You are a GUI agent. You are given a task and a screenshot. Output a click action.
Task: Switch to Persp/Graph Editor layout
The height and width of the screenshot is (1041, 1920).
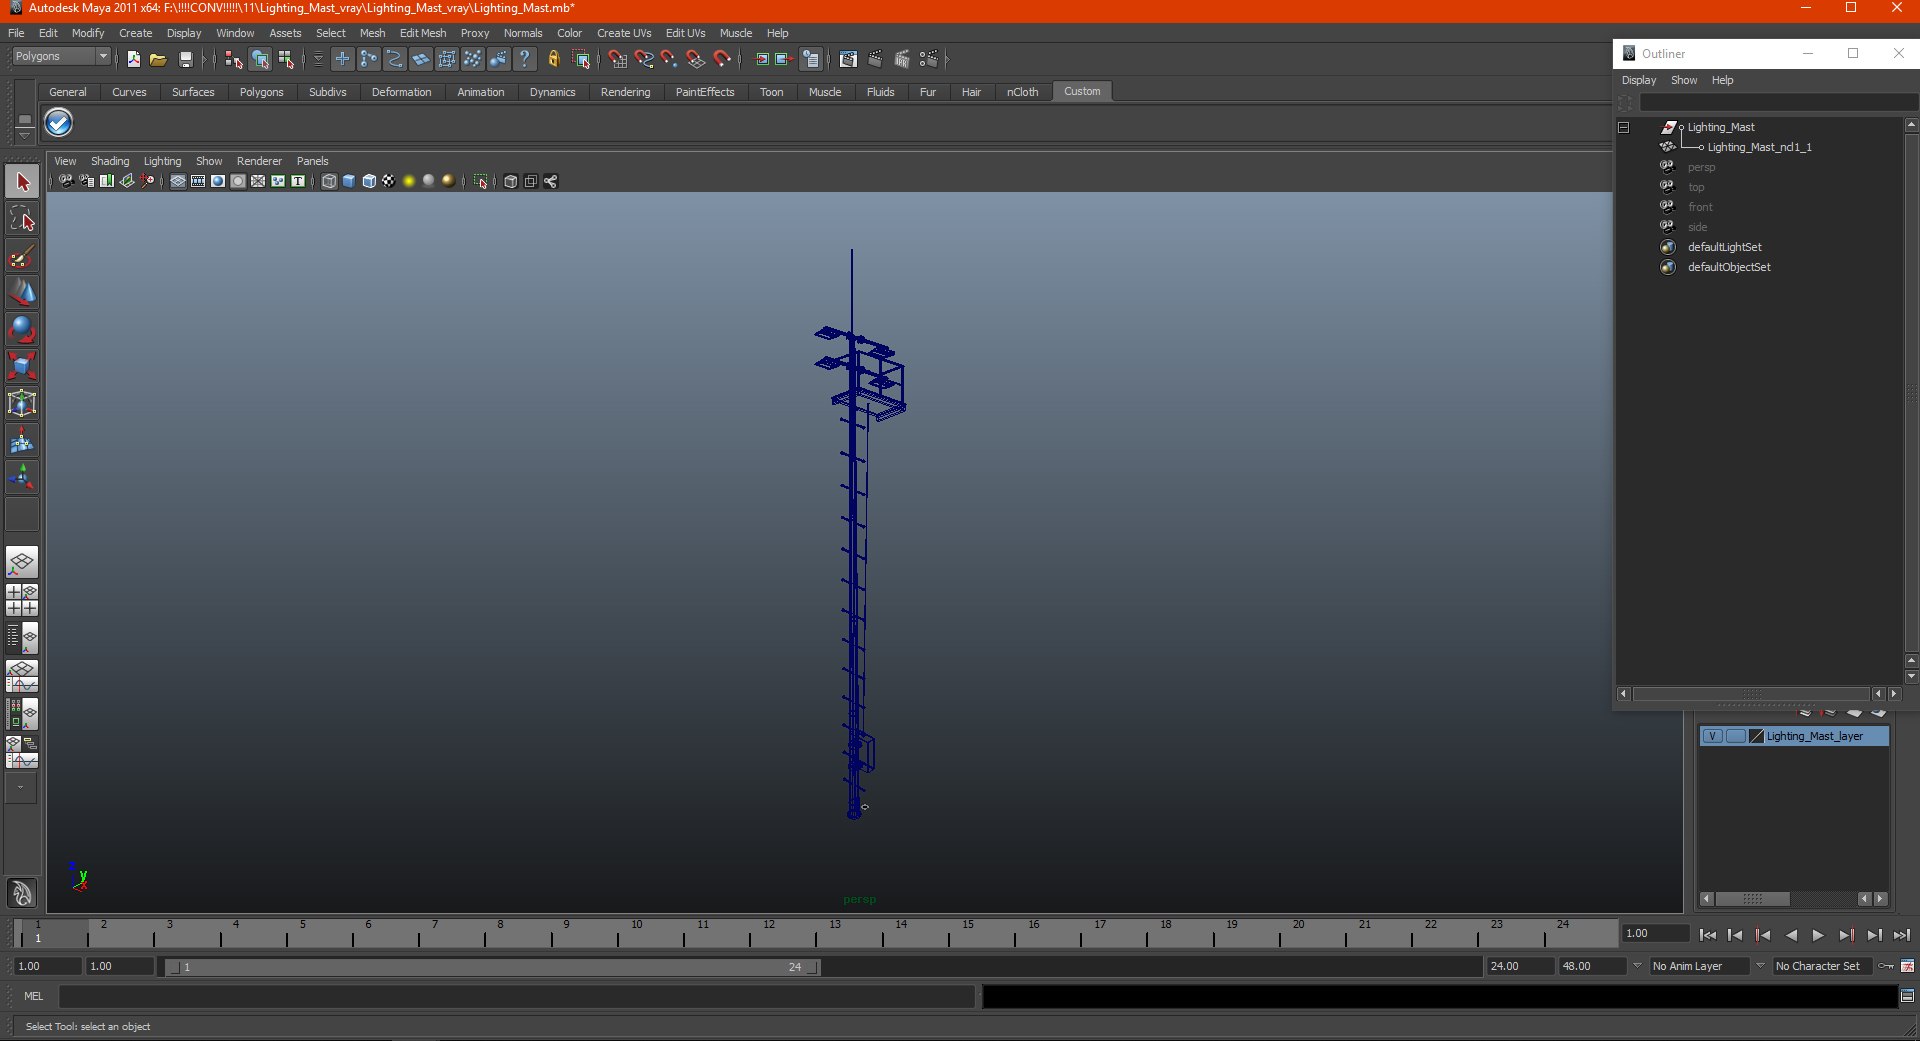pyautogui.click(x=22, y=676)
